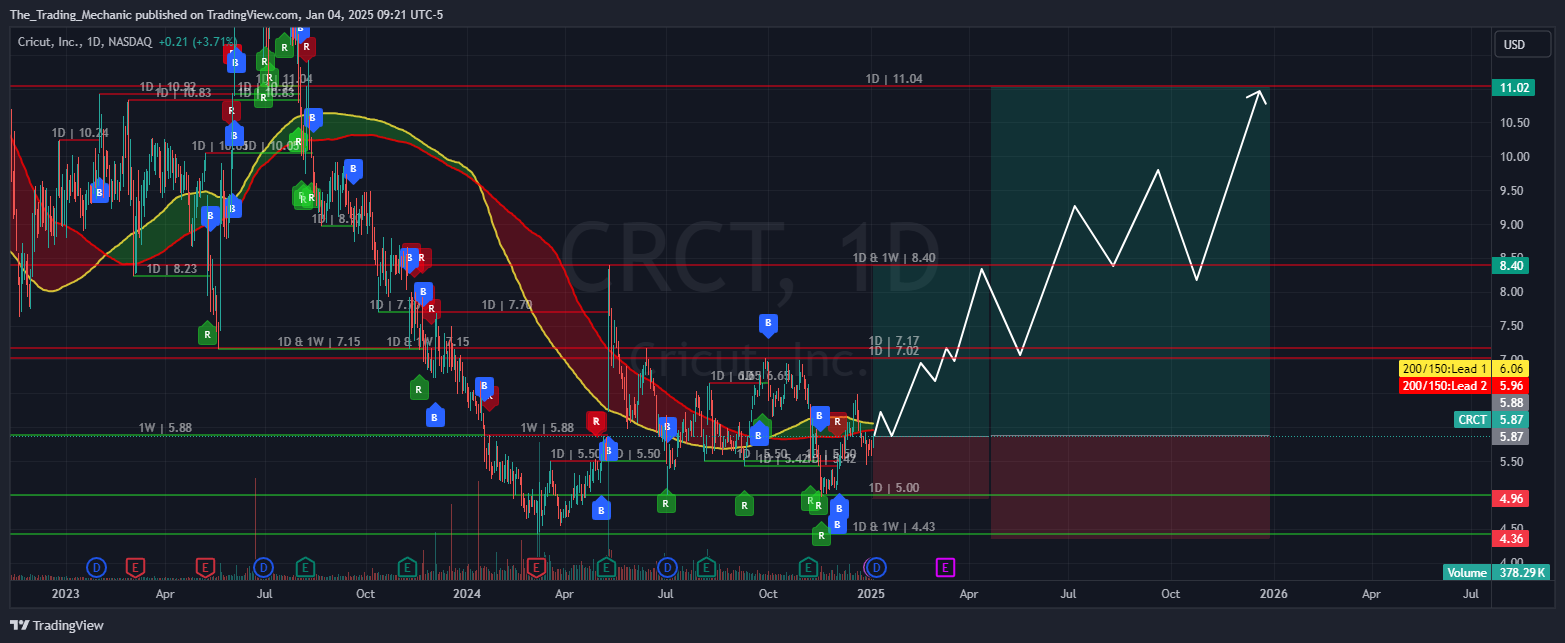Click the lowest green R signal near 1D & 1W | 4.43
1565x643 pixels.
(x=821, y=535)
